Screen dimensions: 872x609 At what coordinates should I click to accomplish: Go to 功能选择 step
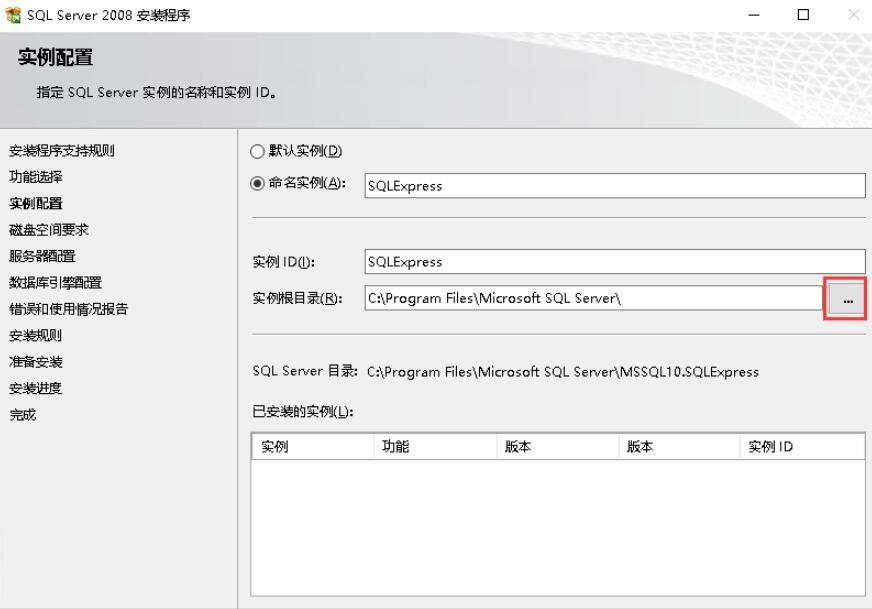click(36, 177)
